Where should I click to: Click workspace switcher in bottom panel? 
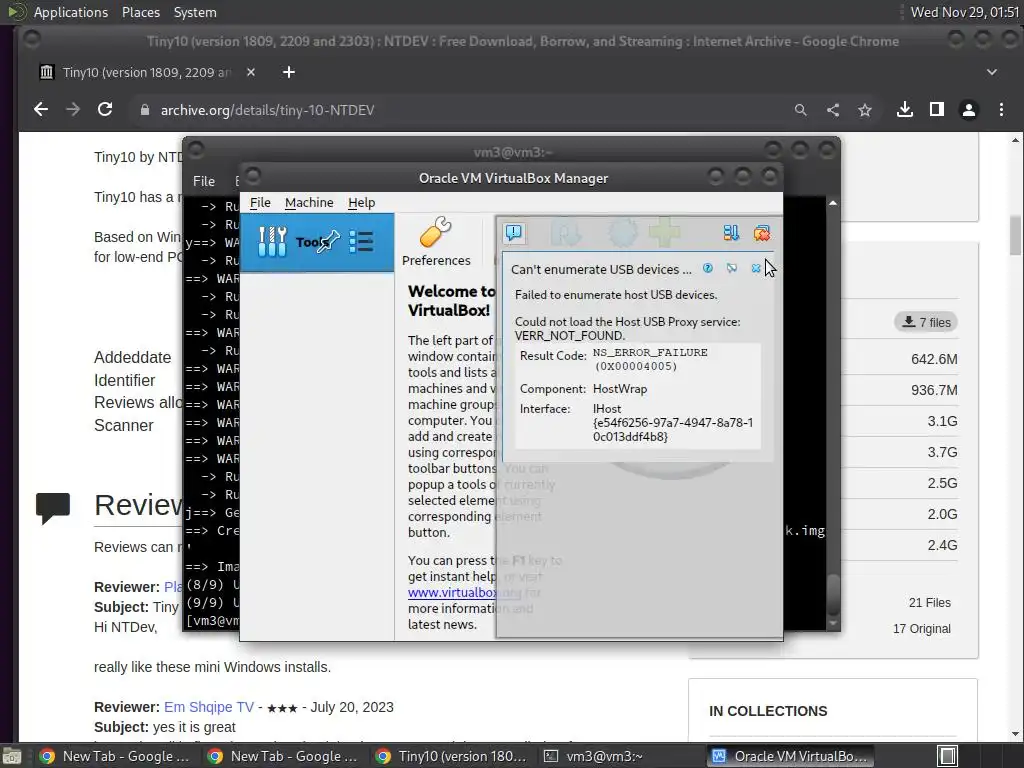[x=948, y=756]
